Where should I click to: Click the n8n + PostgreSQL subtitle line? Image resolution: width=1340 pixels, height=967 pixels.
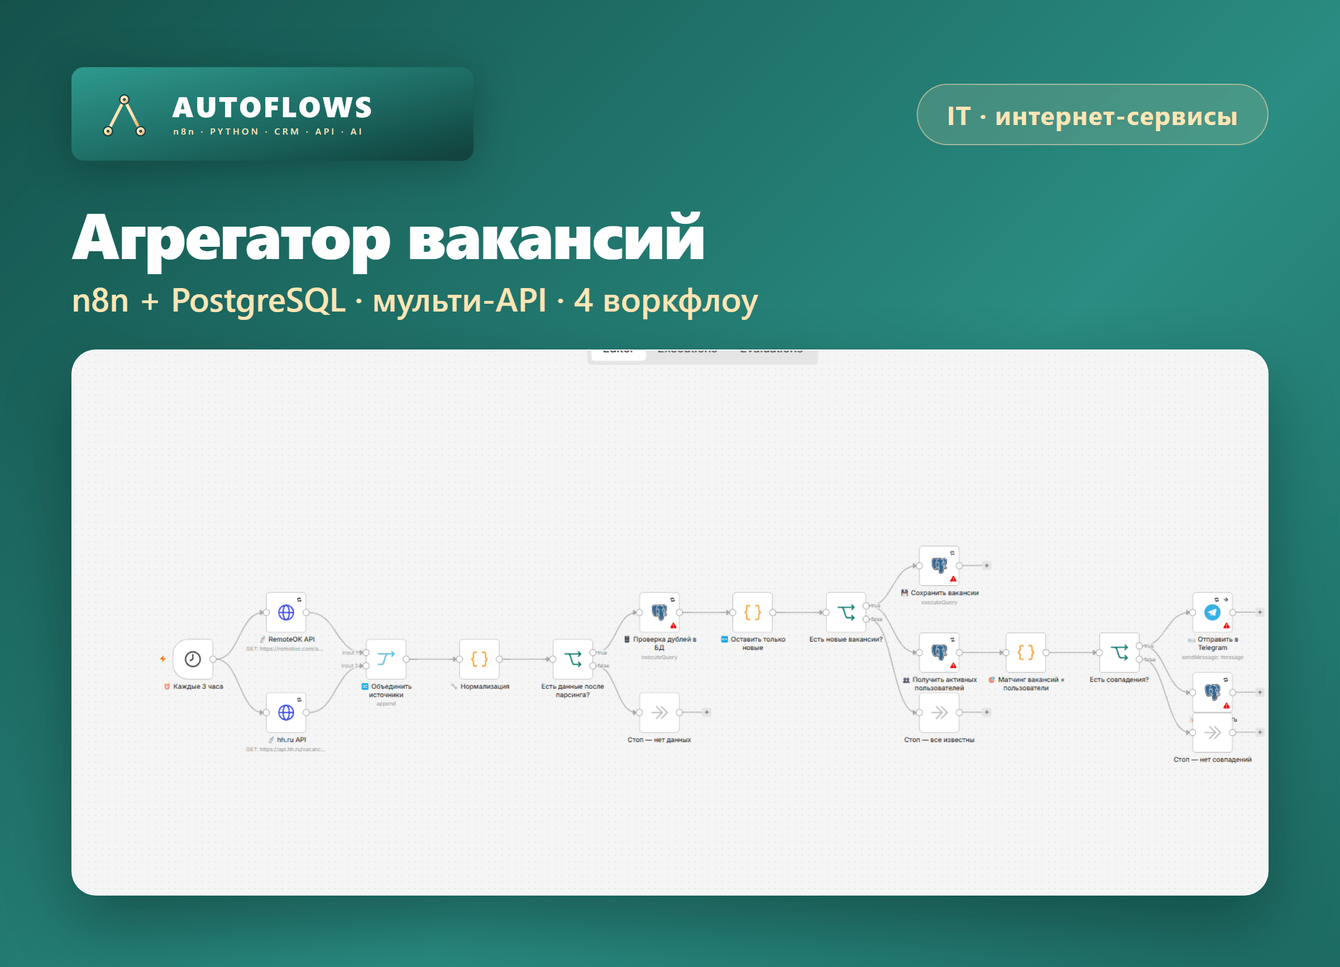pyautogui.click(x=415, y=300)
